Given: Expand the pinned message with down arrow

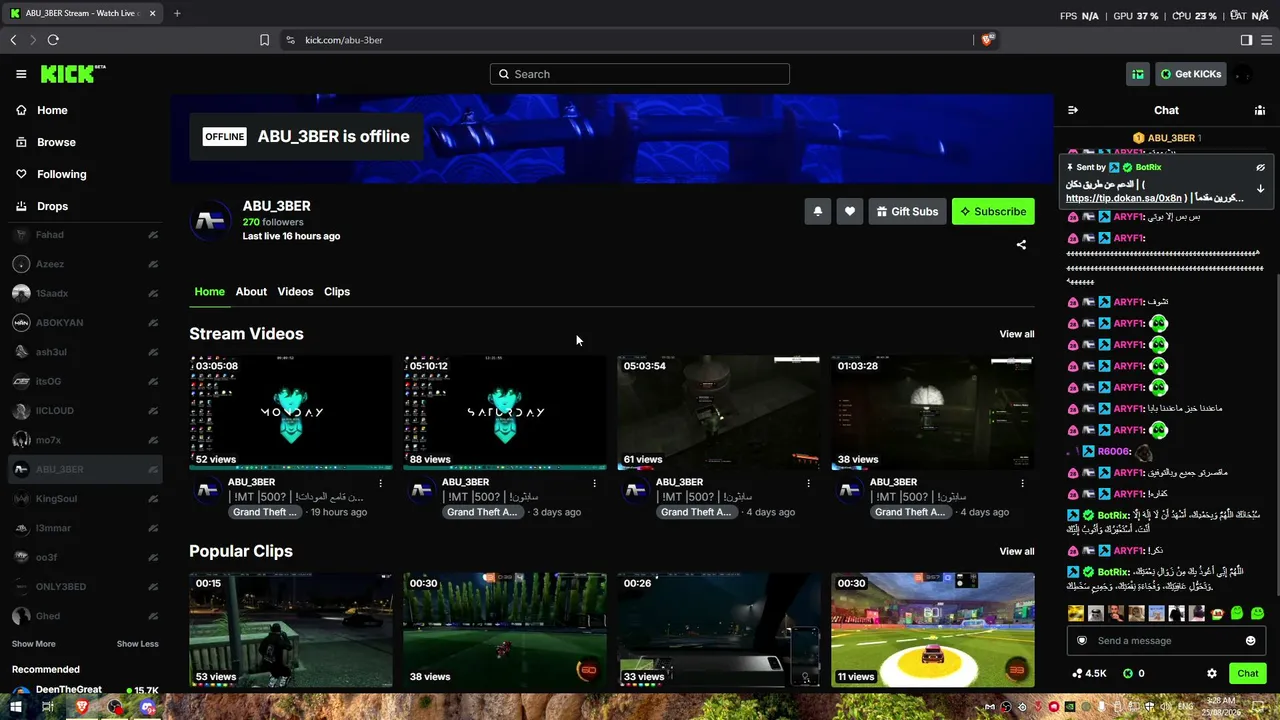Looking at the screenshot, I should point(1260,188).
